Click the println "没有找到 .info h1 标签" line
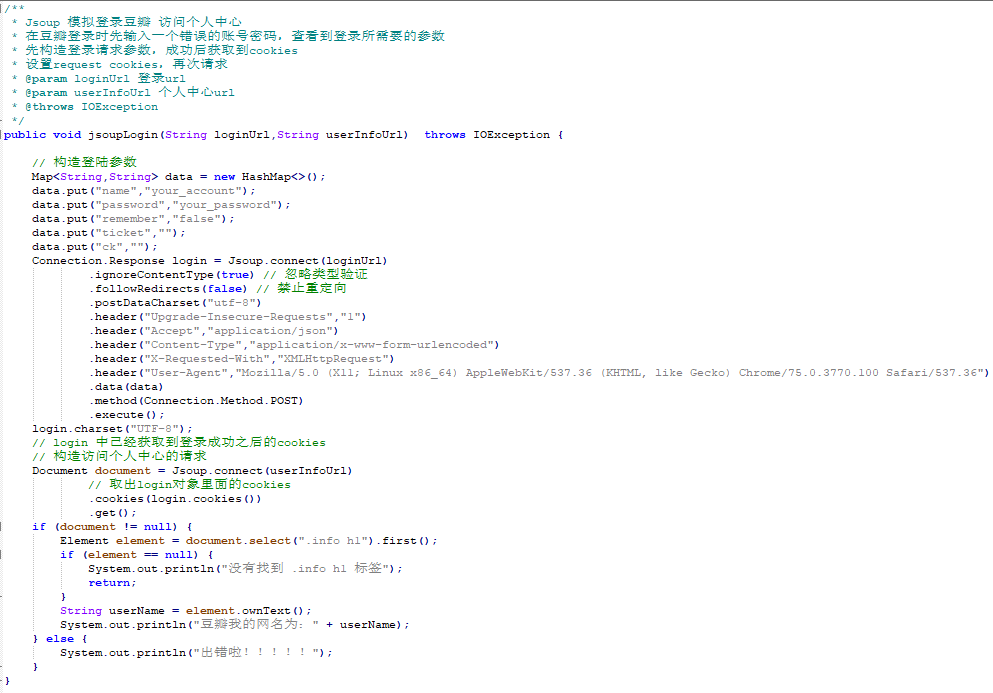This screenshot has width=993, height=693. (x=245, y=569)
